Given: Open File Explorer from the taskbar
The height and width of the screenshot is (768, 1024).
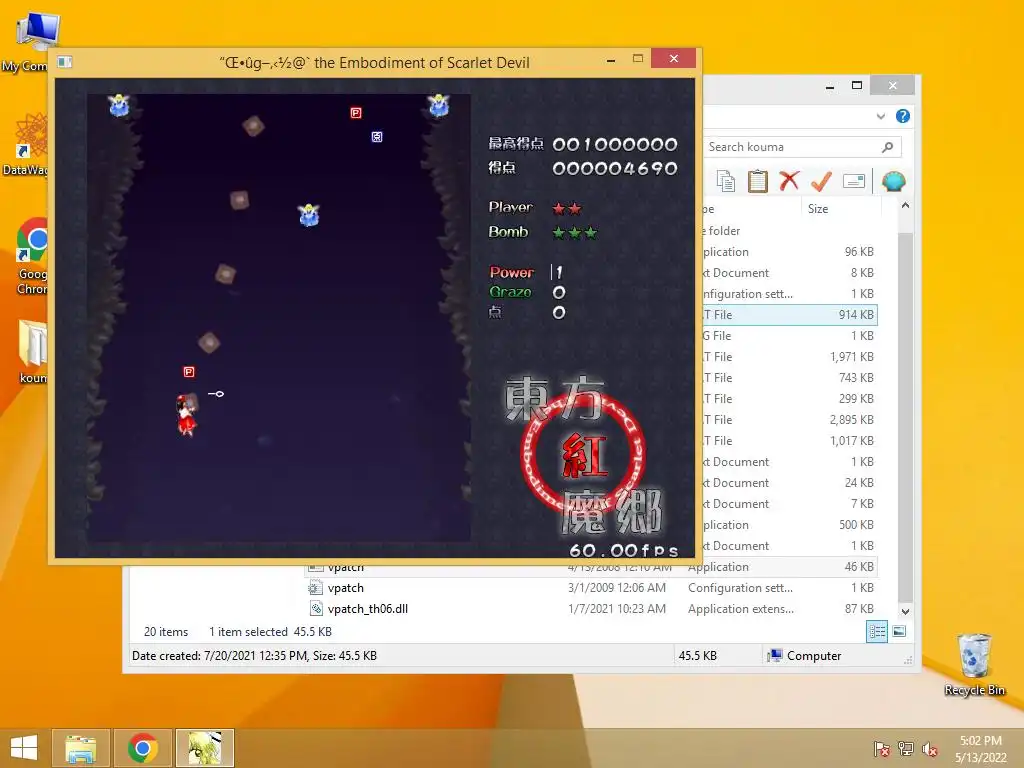Looking at the screenshot, I should tap(80, 748).
